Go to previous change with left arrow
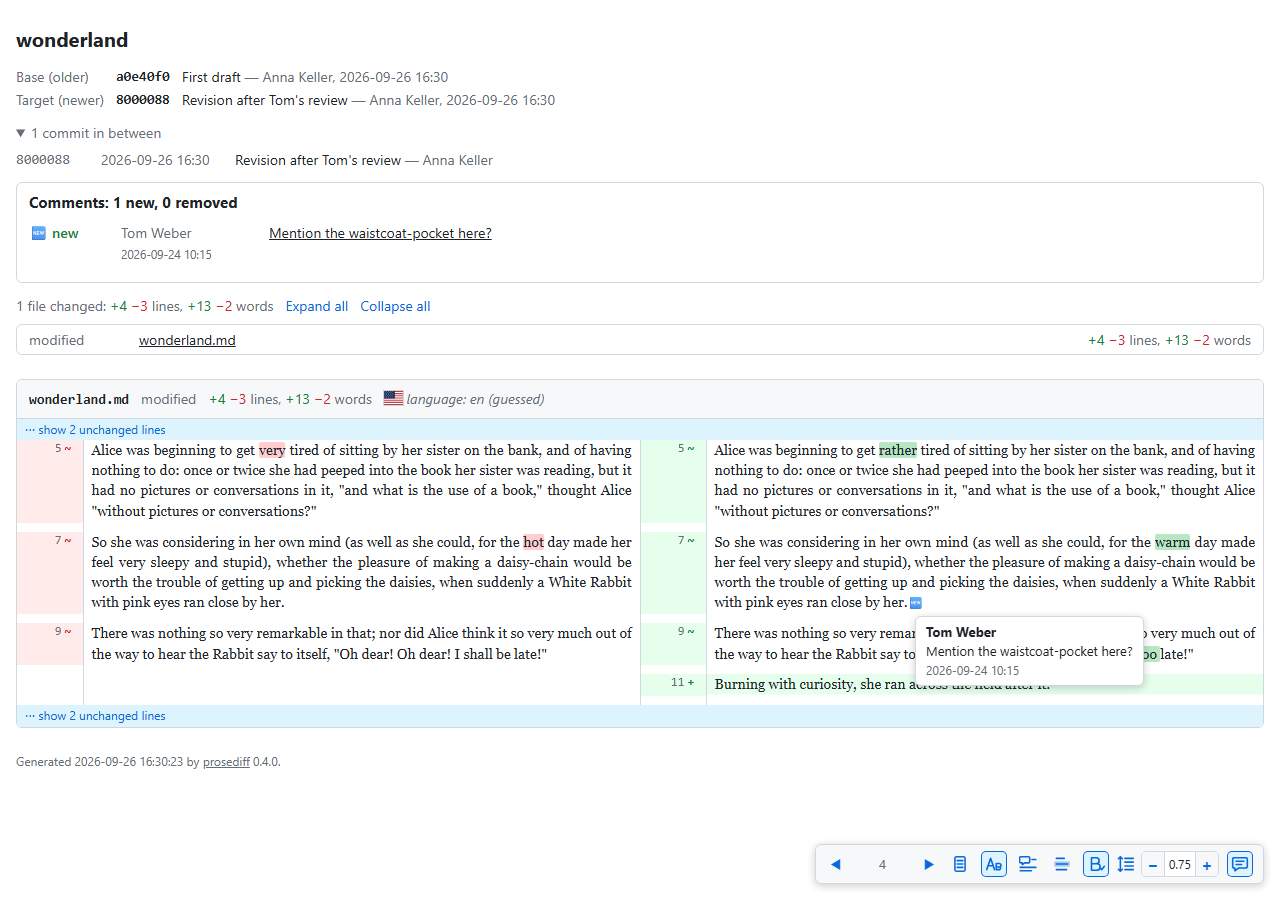1280x900 pixels. click(x=836, y=864)
